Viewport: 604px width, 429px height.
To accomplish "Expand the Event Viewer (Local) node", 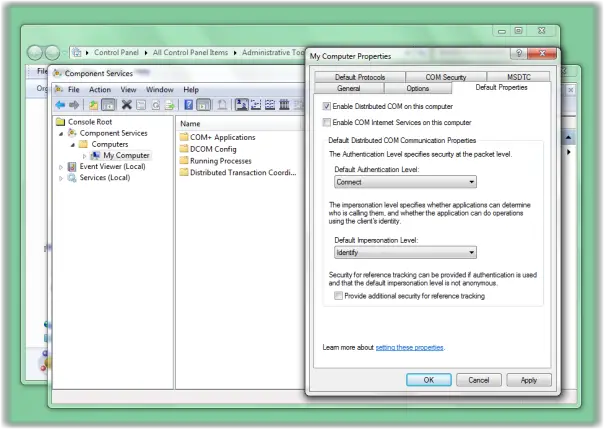I will point(60,167).
